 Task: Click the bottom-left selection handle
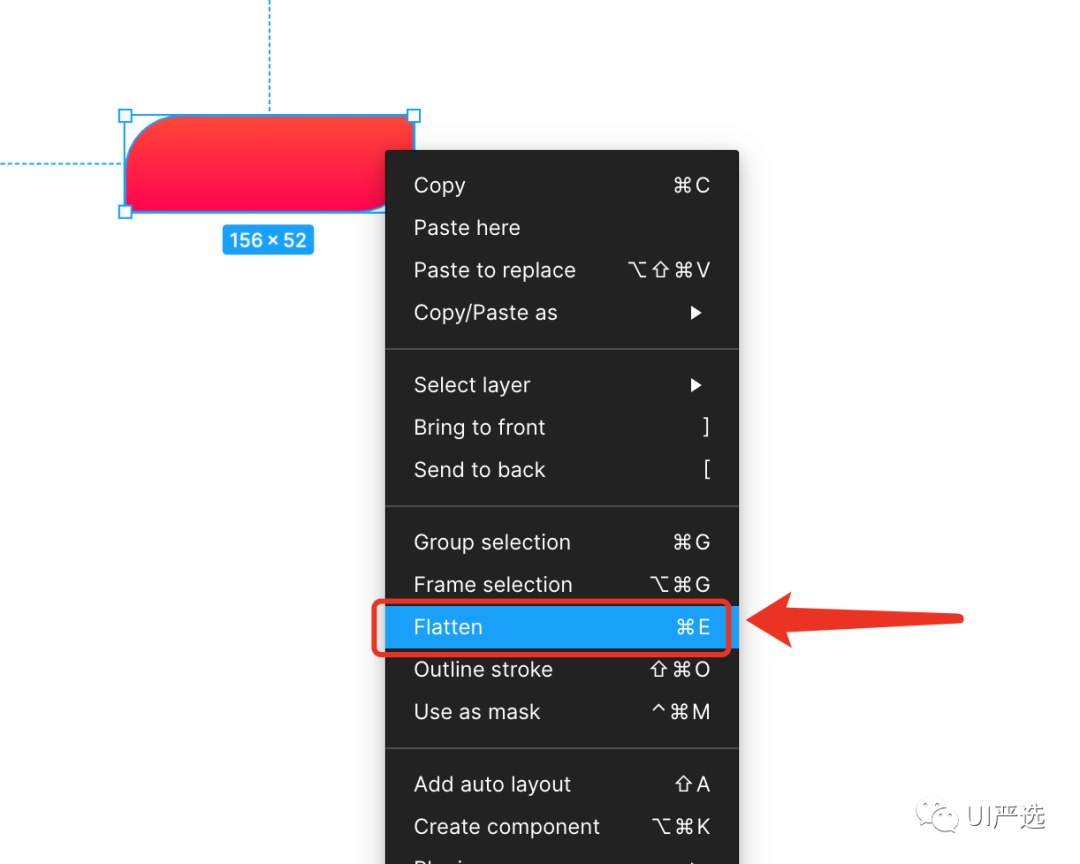pyautogui.click(x=125, y=212)
